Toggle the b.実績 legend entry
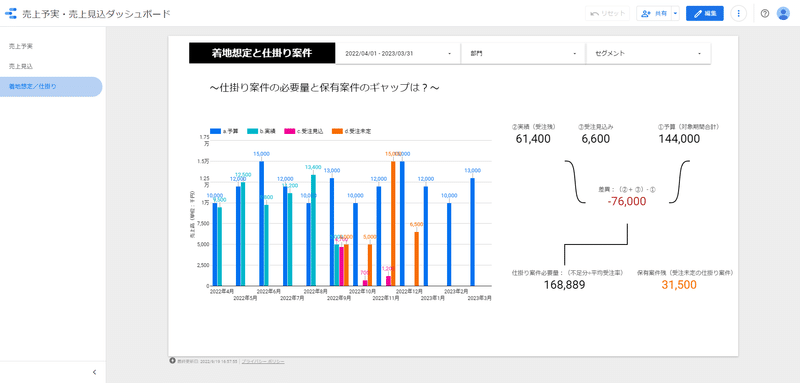The width and height of the screenshot is (800, 383). 261,132
